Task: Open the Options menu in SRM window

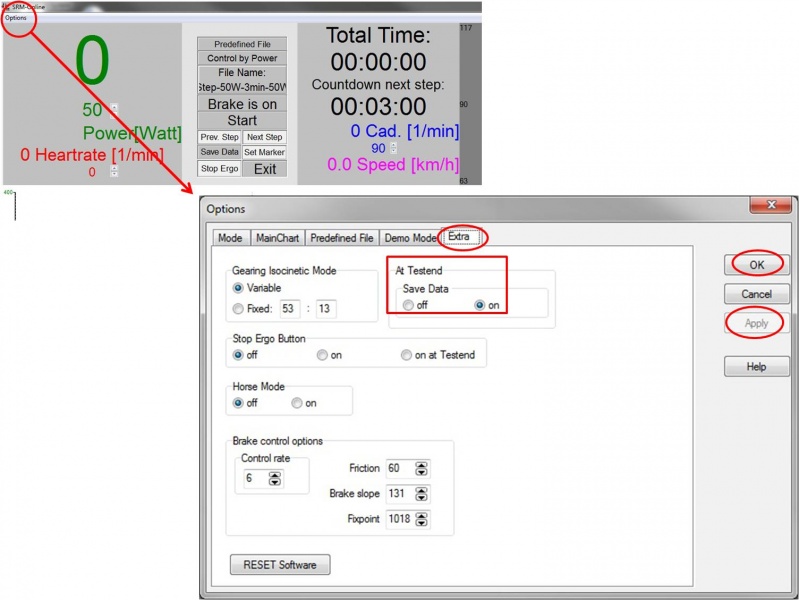Action: tap(16, 18)
